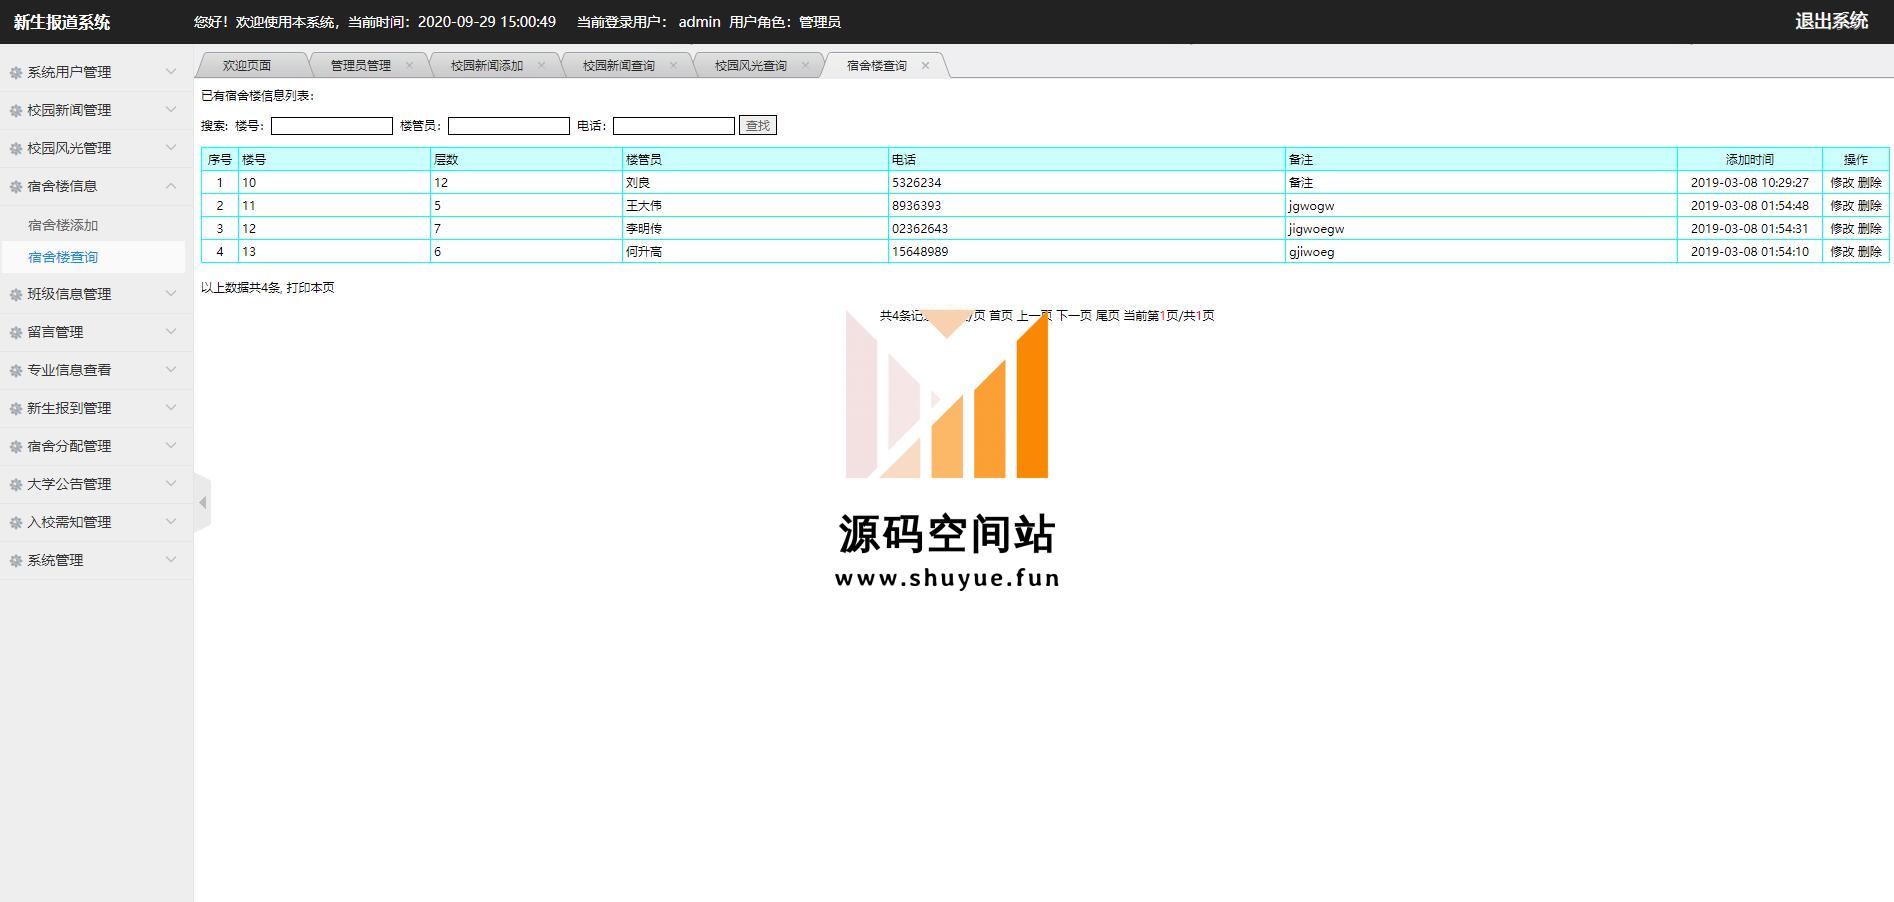Click gear icon beside 校园新闻管理
The width and height of the screenshot is (1894, 902).
click(x=16, y=110)
